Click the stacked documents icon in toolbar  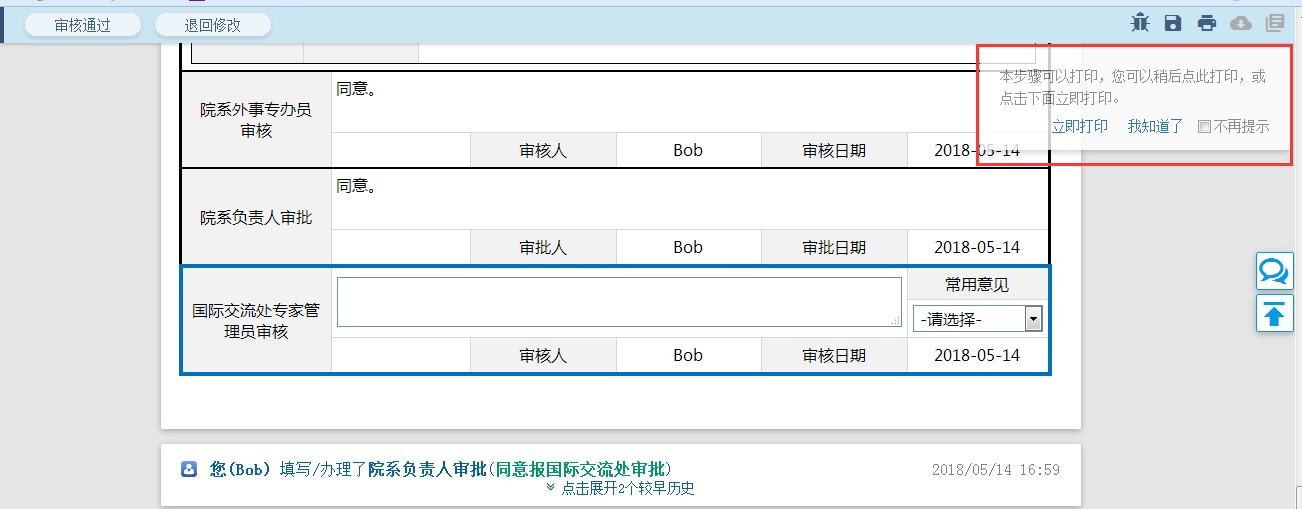[1274, 23]
